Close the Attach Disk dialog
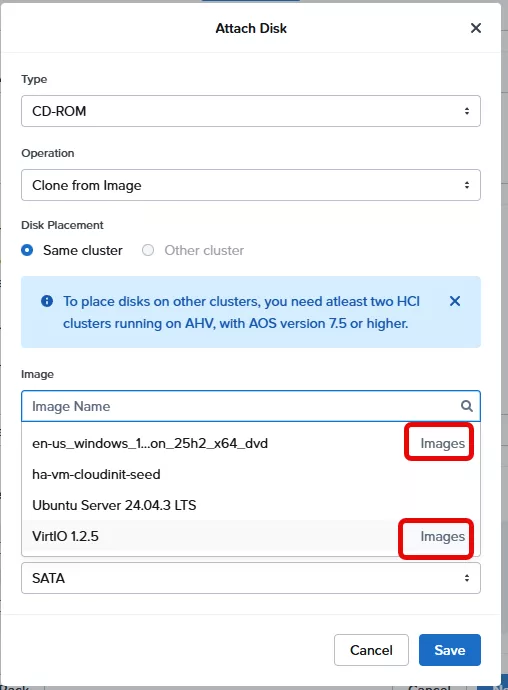Screen dimensions: 508x690 point(475,28)
